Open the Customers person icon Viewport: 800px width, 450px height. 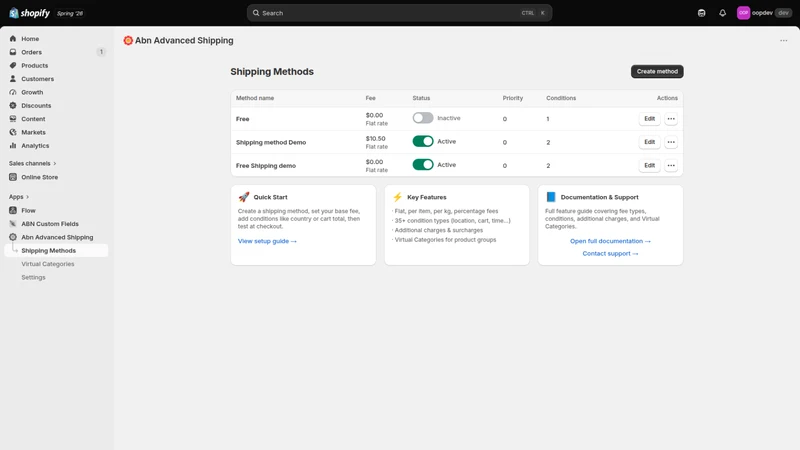(13, 79)
